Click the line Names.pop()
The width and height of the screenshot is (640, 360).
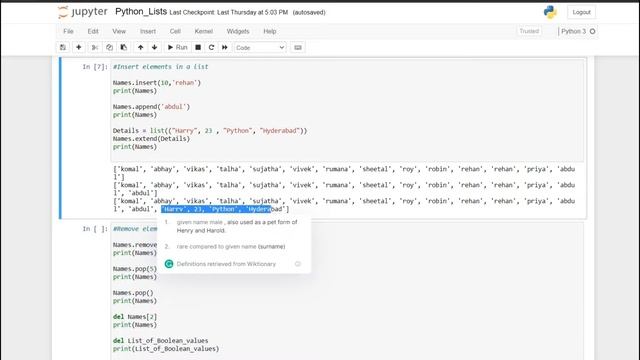click(x=133, y=293)
